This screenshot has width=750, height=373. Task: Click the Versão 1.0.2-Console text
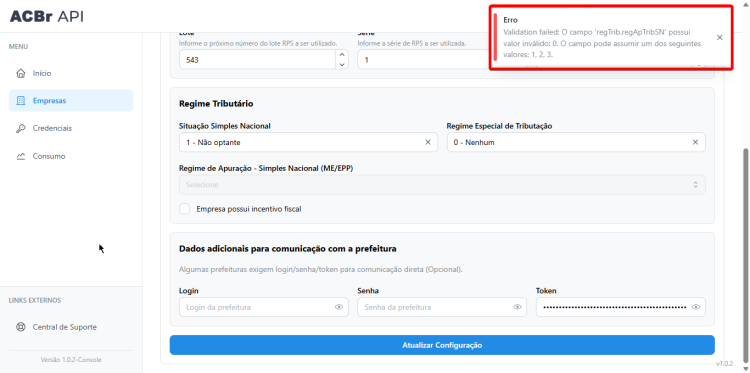click(71, 360)
